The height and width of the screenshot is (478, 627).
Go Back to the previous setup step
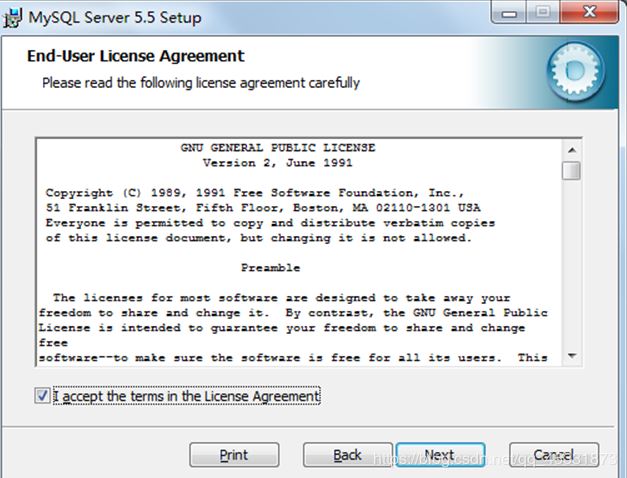point(347,455)
